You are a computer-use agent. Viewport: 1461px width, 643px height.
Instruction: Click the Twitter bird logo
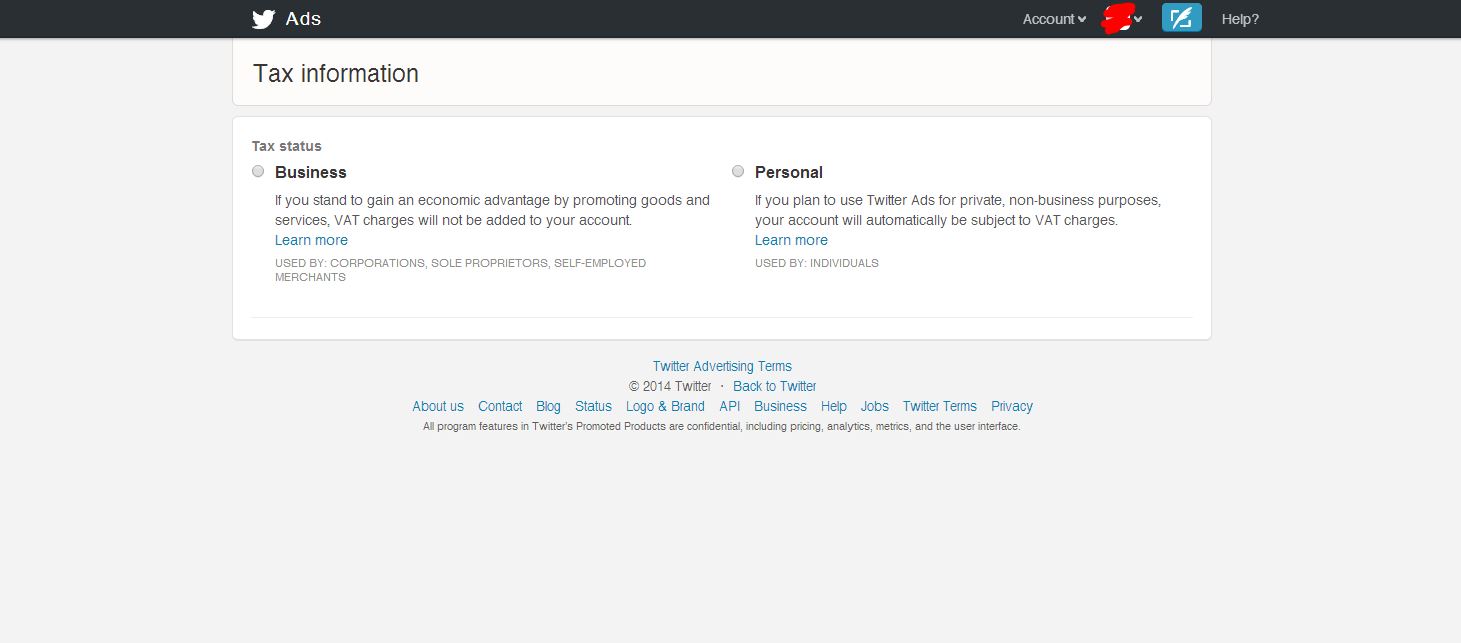coord(263,19)
